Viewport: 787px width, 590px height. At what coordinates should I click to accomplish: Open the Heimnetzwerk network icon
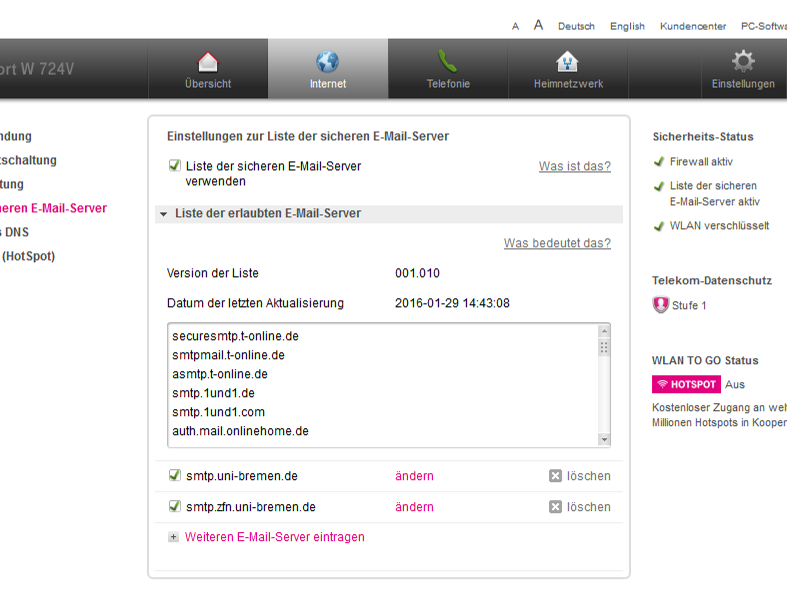(567, 62)
